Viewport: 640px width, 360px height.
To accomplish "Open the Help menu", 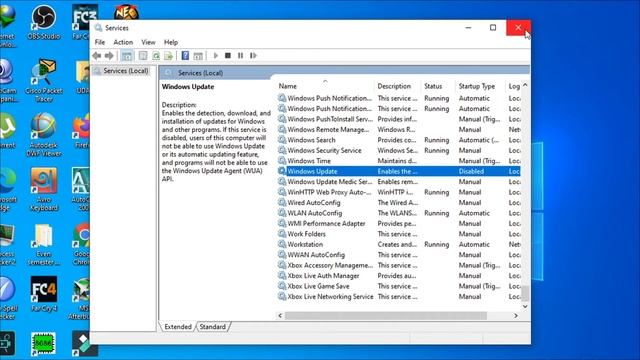I will pyautogui.click(x=171, y=42).
